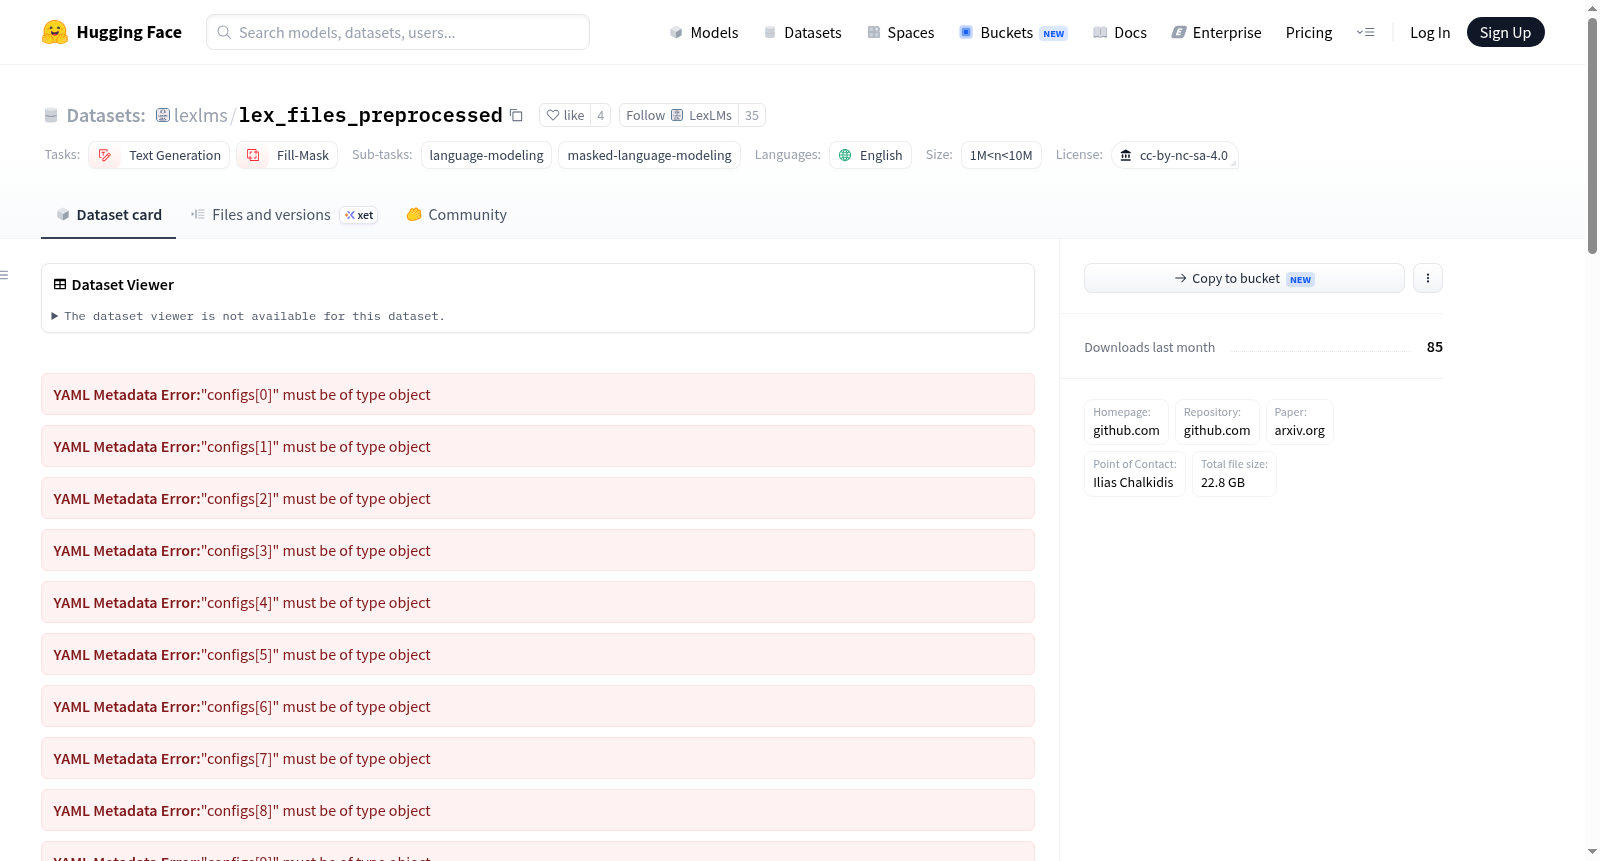Click the English language globe icon
This screenshot has width=1600, height=861.
845,155
